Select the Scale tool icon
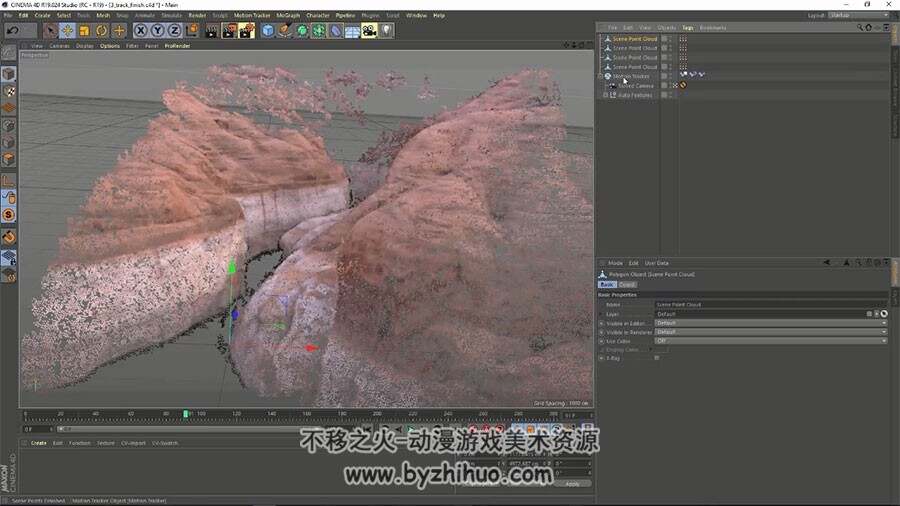 tap(84, 30)
